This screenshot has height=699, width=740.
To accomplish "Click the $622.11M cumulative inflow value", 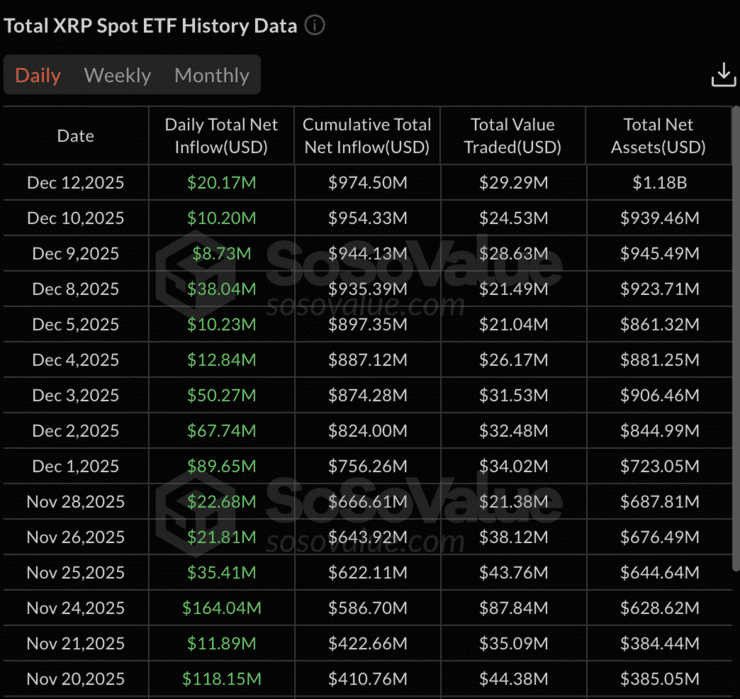I will (368, 573).
